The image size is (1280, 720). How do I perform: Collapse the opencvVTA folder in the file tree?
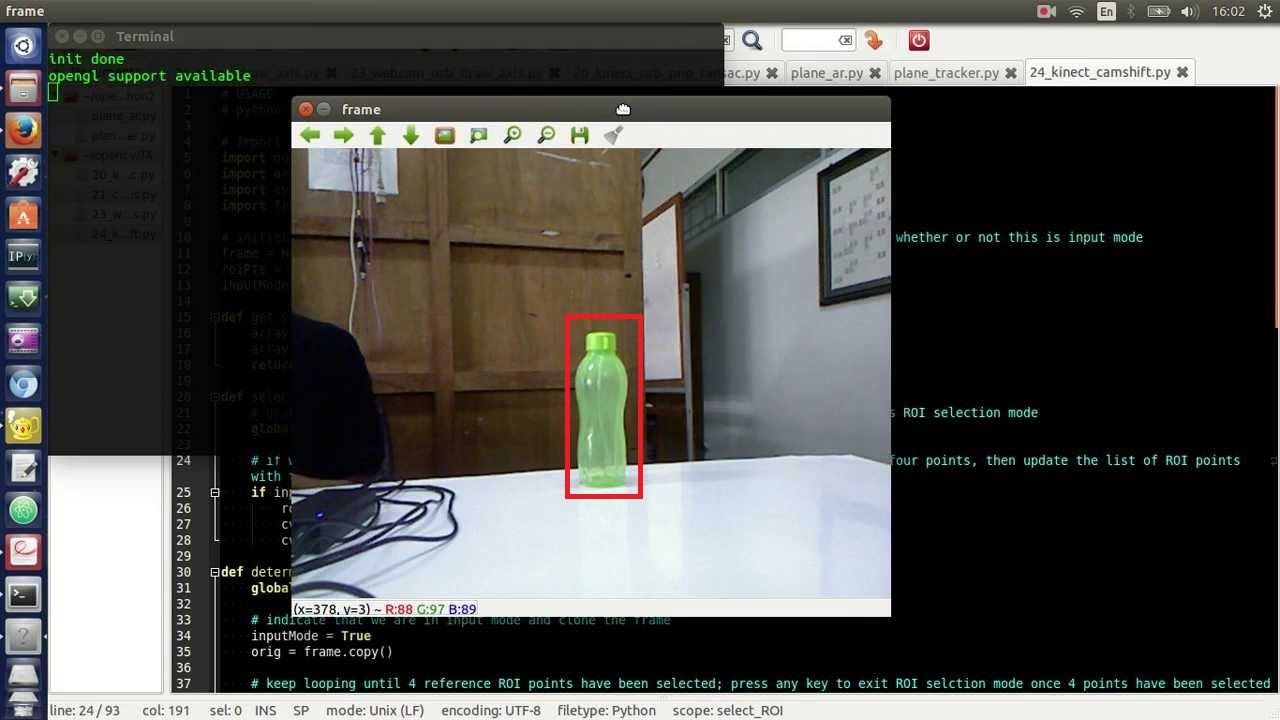tap(56, 155)
